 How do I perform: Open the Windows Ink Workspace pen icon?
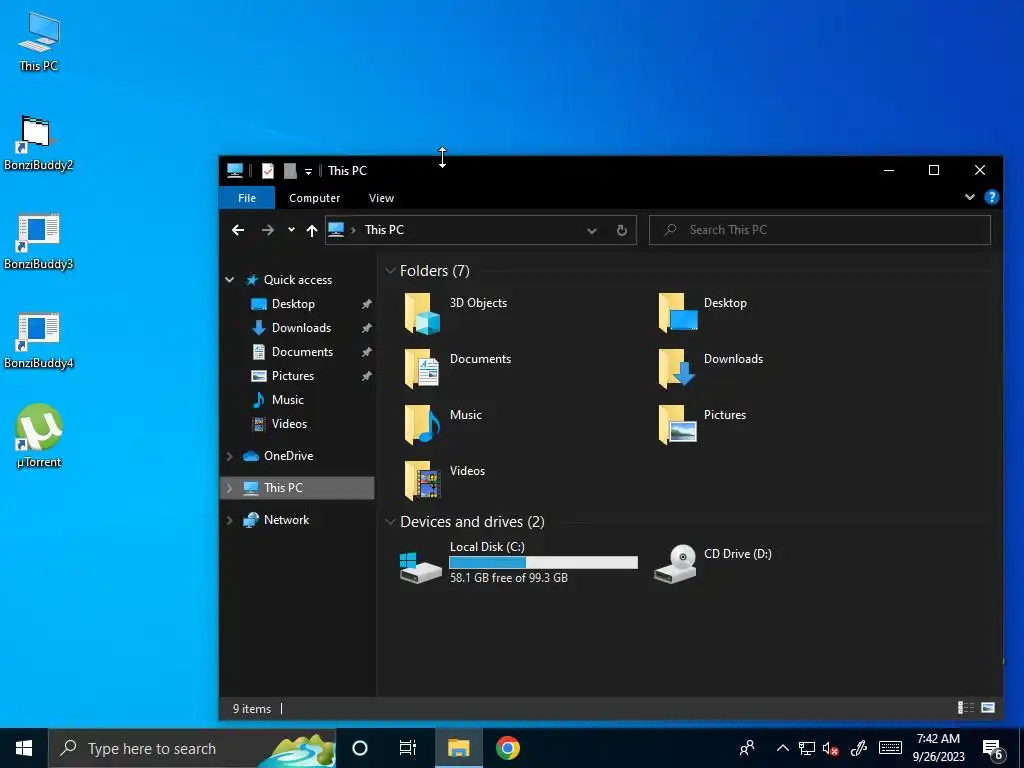[x=859, y=748]
